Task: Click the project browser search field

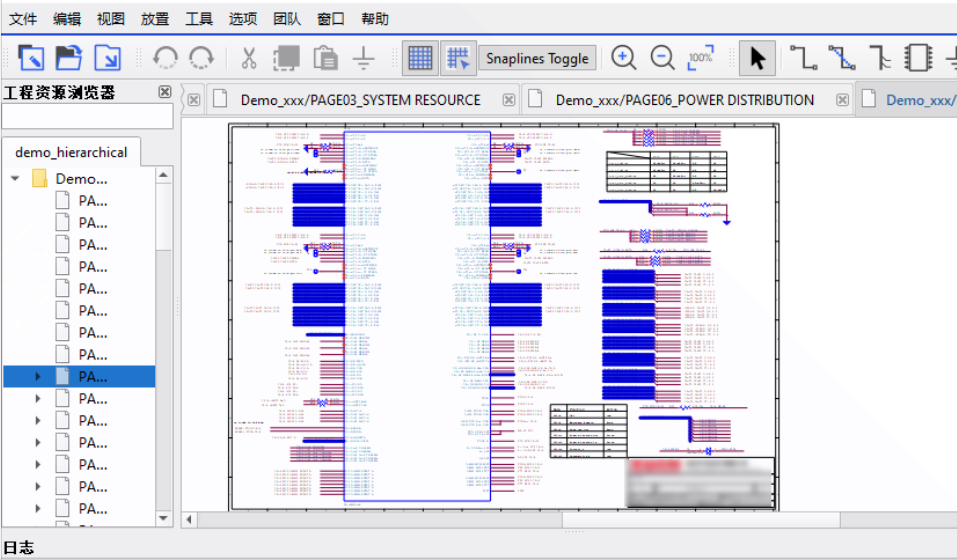Action: click(88, 117)
